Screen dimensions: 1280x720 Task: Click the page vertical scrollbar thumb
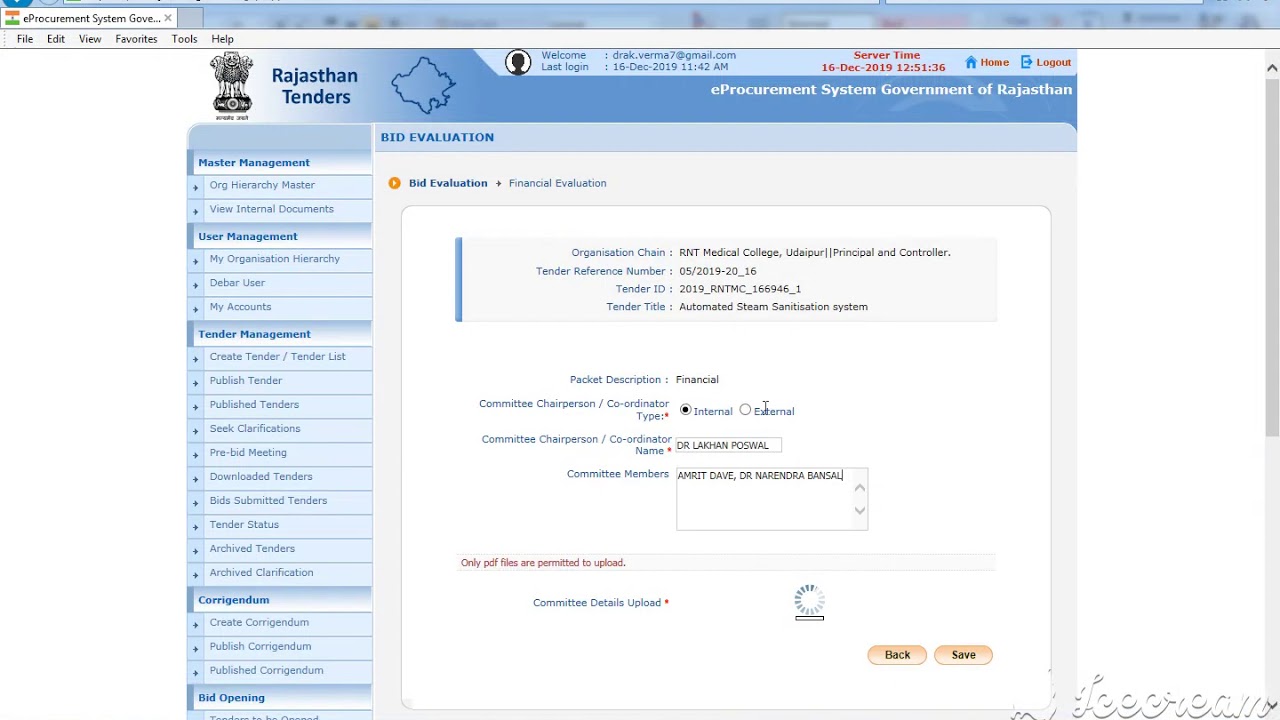point(1272,257)
